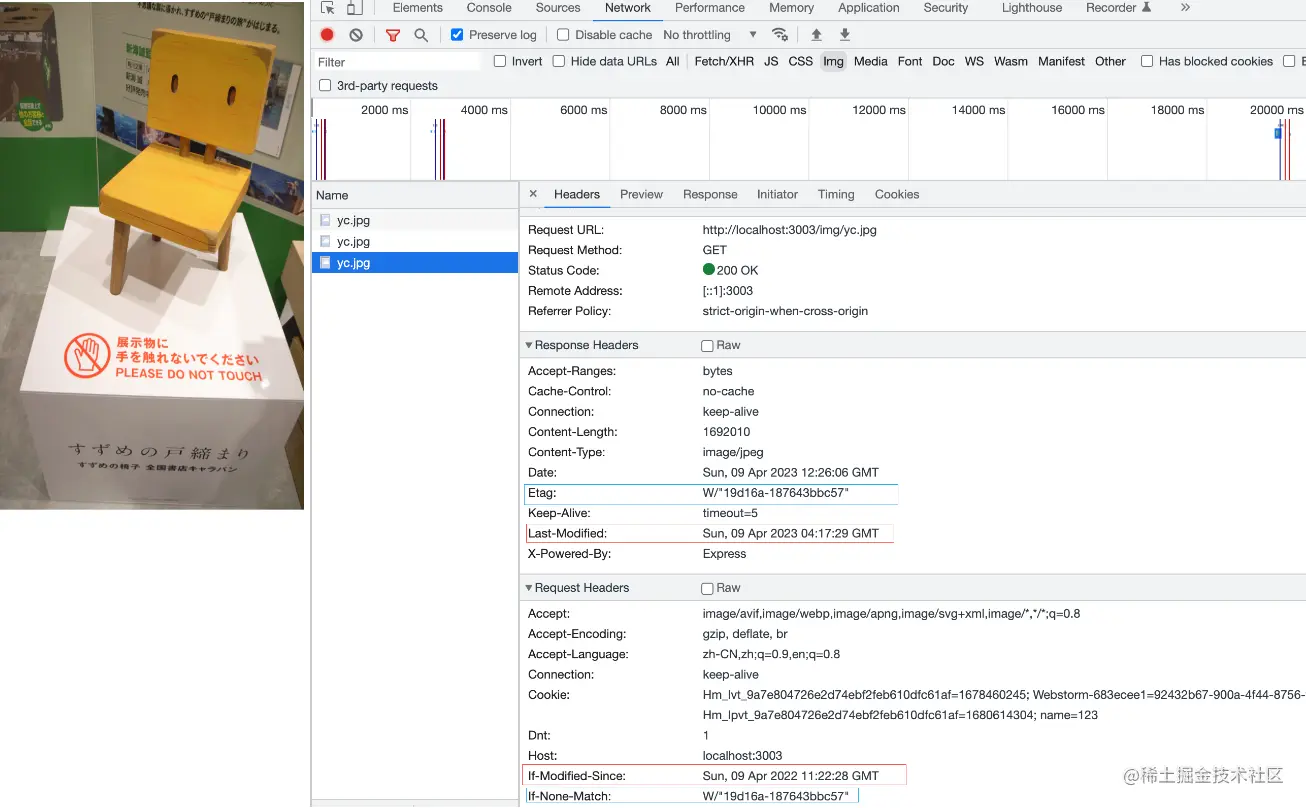Screen dimensions: 1306x808
Task: Filter requests by Doc type
Action: [x=943, y=61]
